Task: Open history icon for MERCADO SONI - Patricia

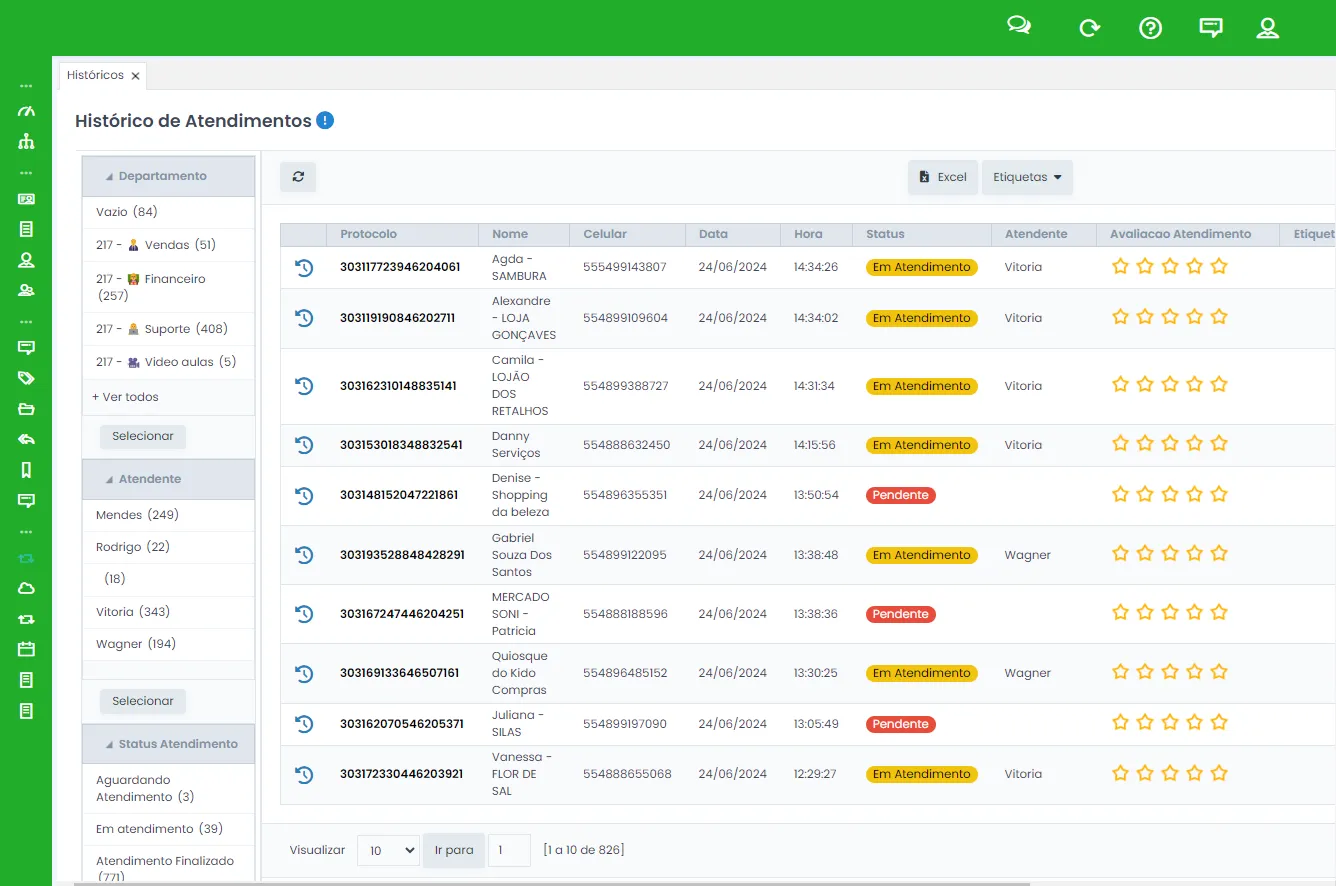Action: (x=304, y=614)
